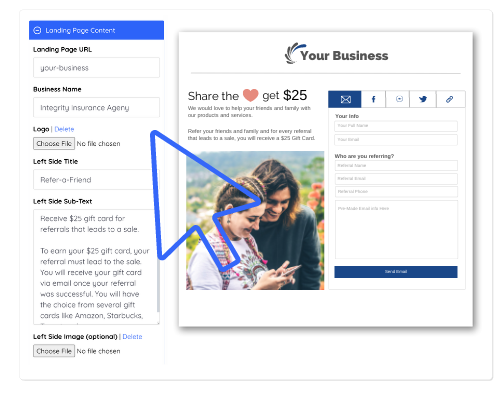Click the minus circle icon in header
This screenshot has width=500, height=400.
37,30
